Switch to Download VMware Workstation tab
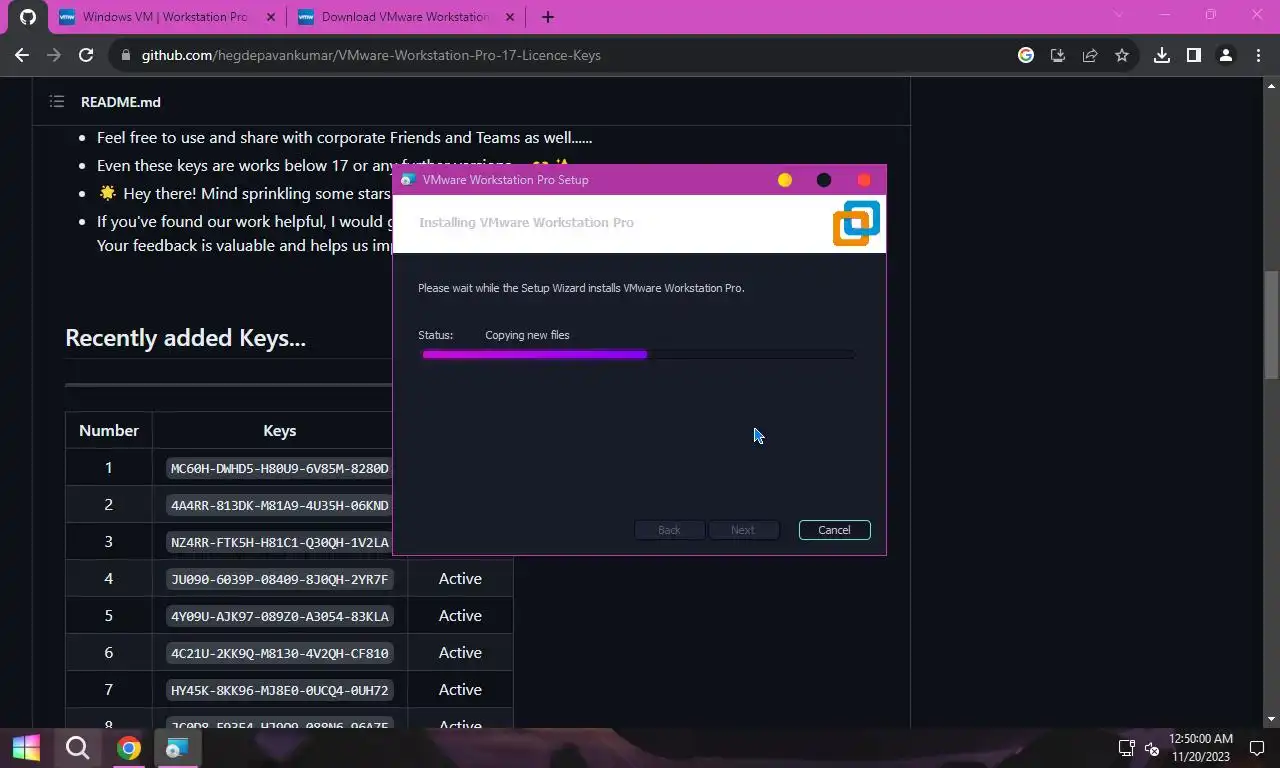This screenshot has width=1280, height=768. tap(405, 17)
